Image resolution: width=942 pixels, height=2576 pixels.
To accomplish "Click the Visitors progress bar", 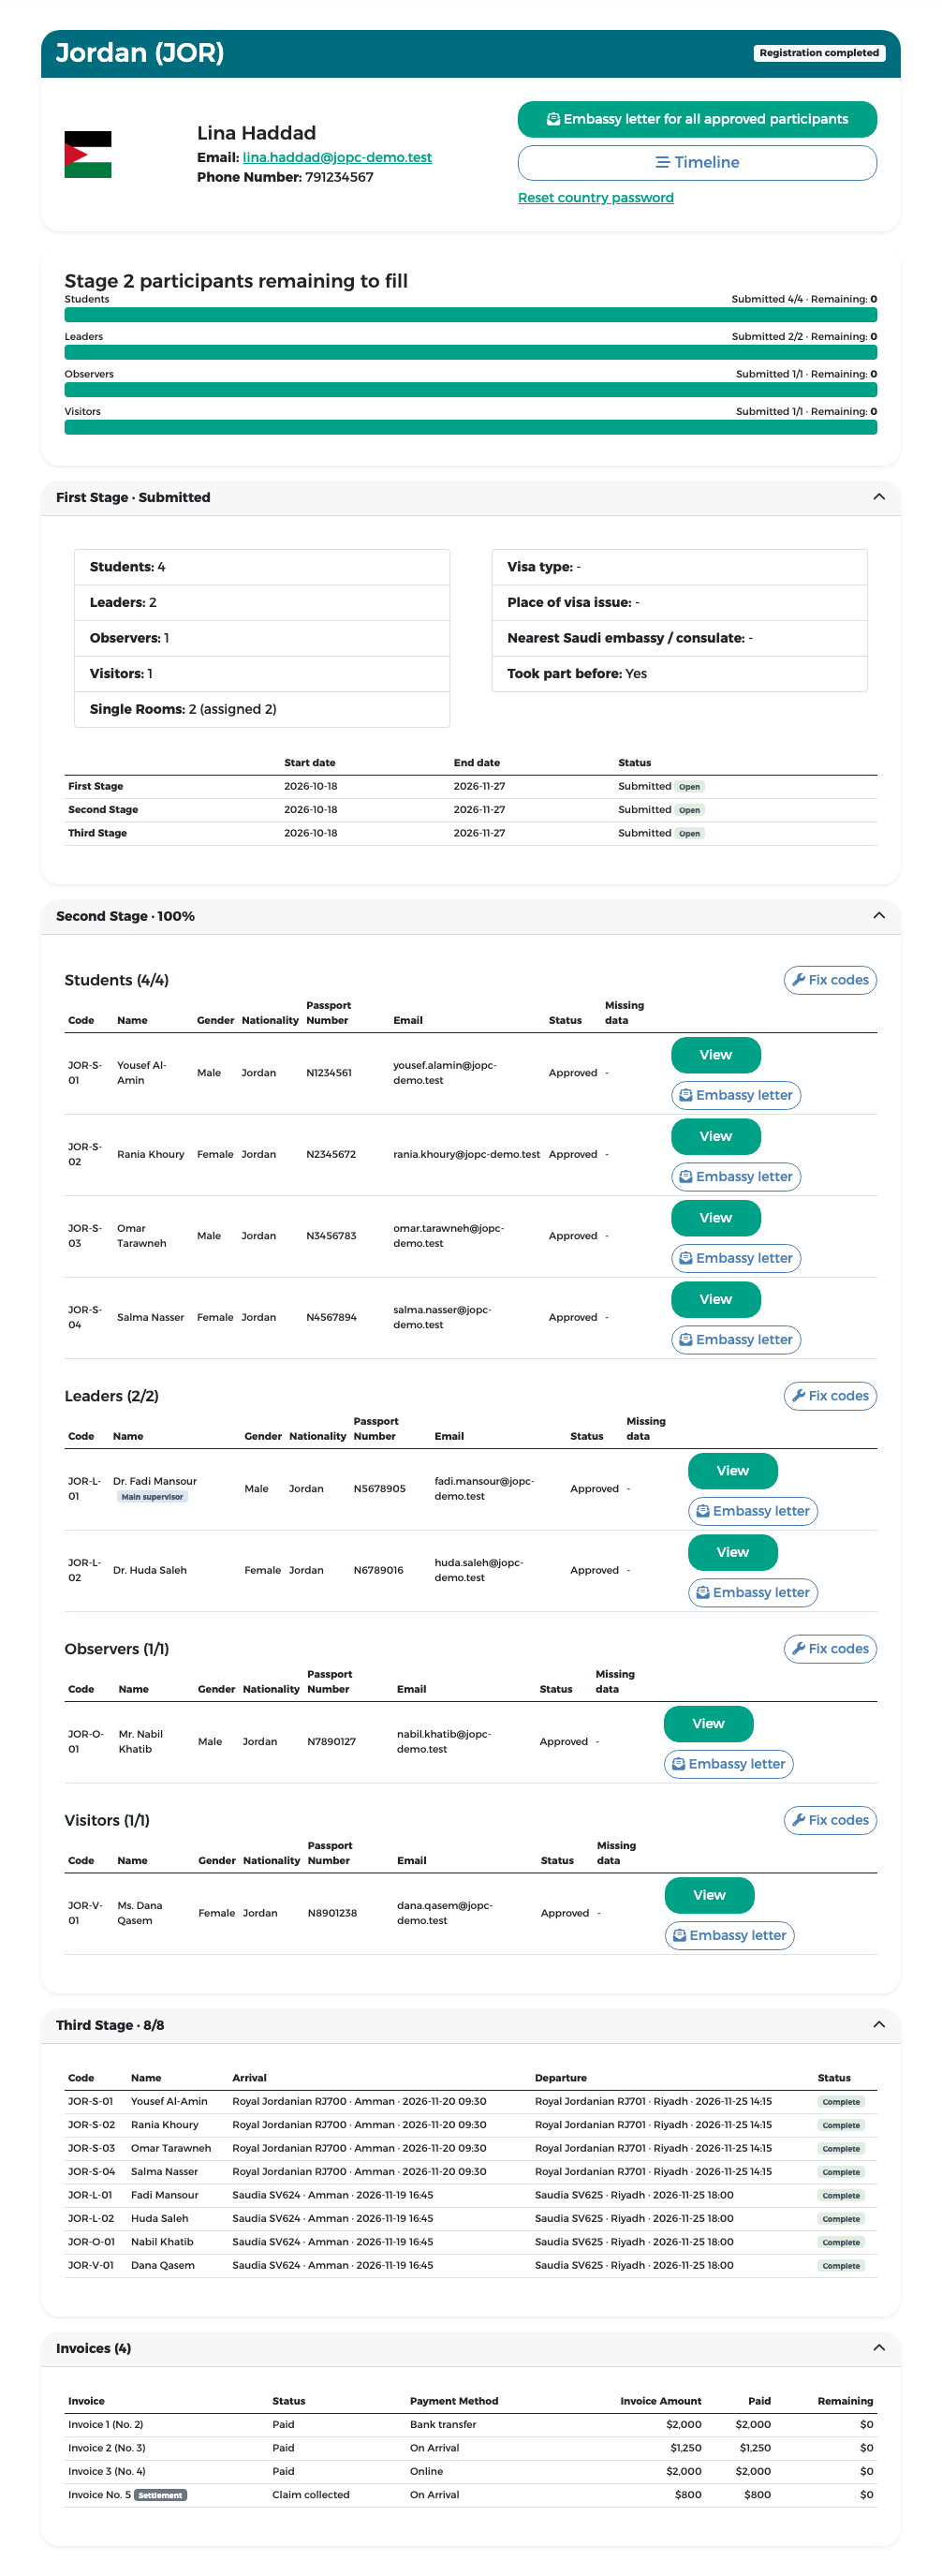I will (471, 427).
